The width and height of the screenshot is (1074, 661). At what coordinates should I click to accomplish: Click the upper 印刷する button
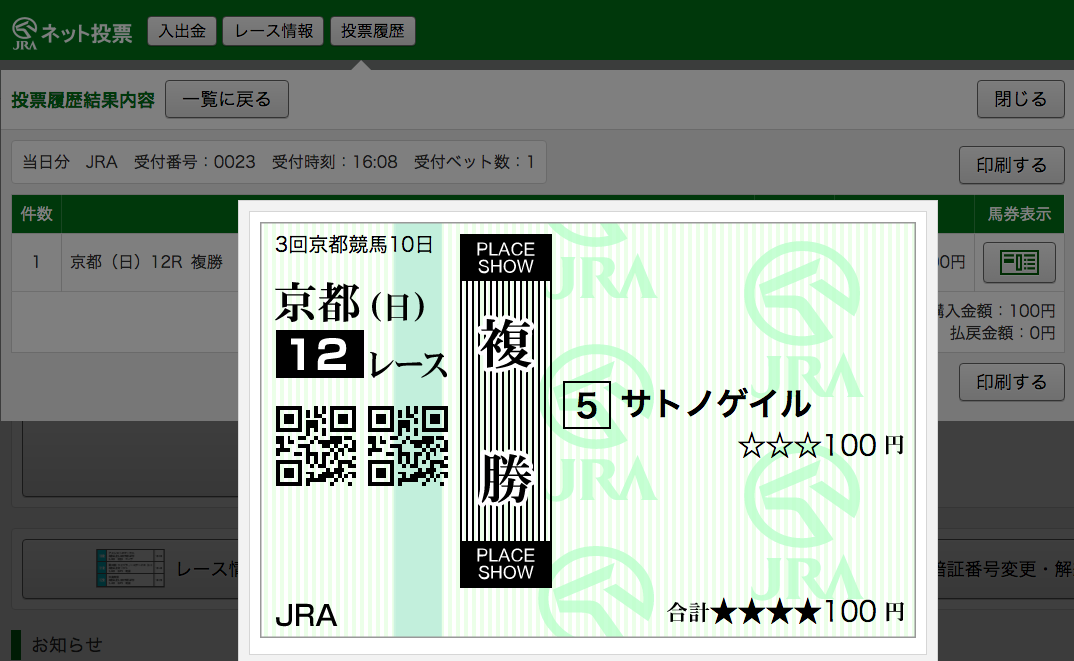click(1011, 165)
